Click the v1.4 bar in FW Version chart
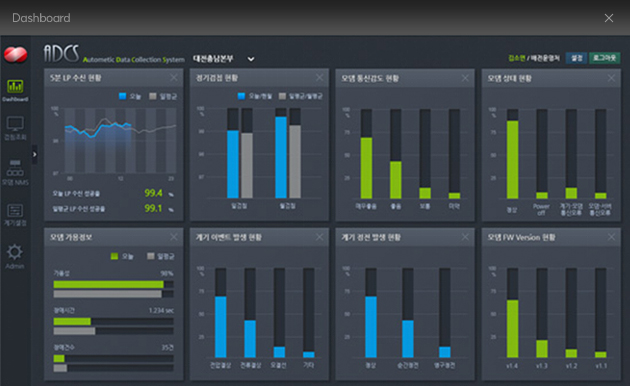Screen dimensions: 630x386 512,329
